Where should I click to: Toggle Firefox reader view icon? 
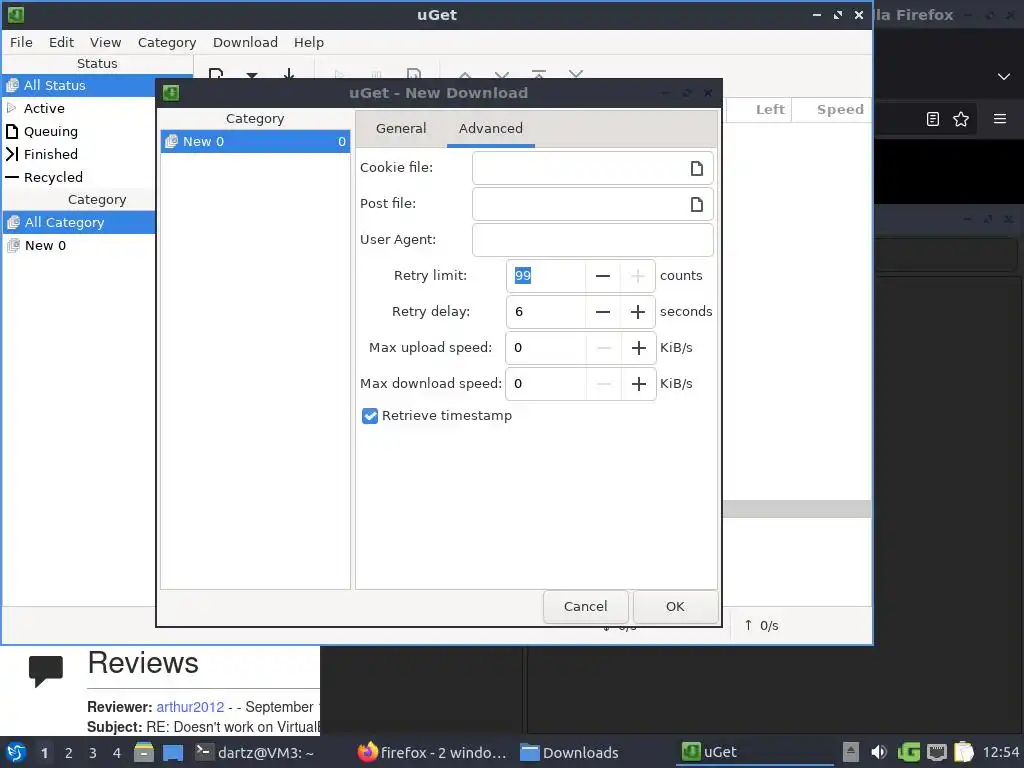(x=933, y=119)
